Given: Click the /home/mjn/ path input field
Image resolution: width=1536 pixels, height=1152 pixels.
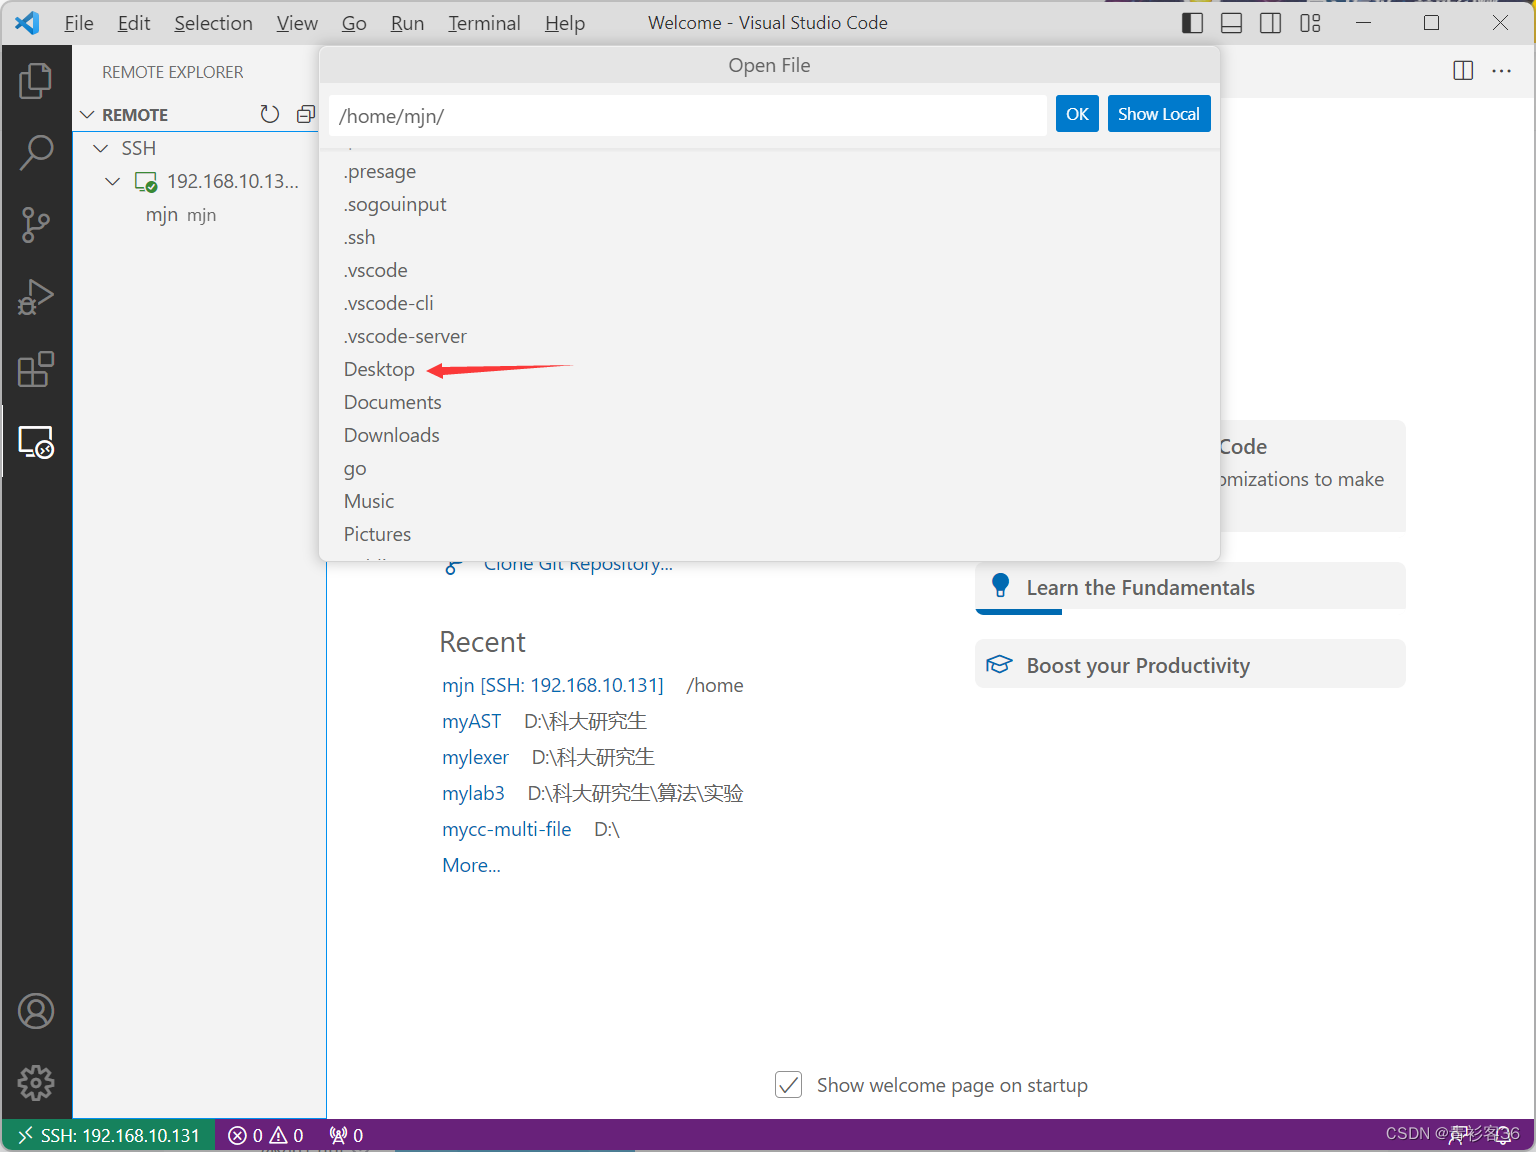Looking at the screenshot, I should [x=688, y=115].
